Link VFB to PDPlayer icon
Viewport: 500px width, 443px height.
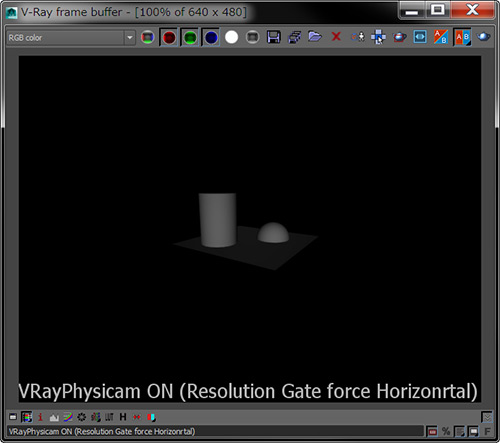(x=420, y=37)
